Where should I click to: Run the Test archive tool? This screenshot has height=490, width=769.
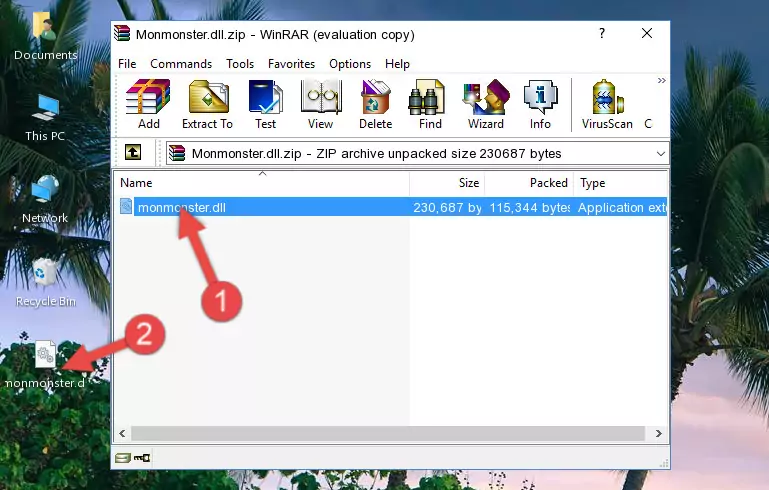265,104
